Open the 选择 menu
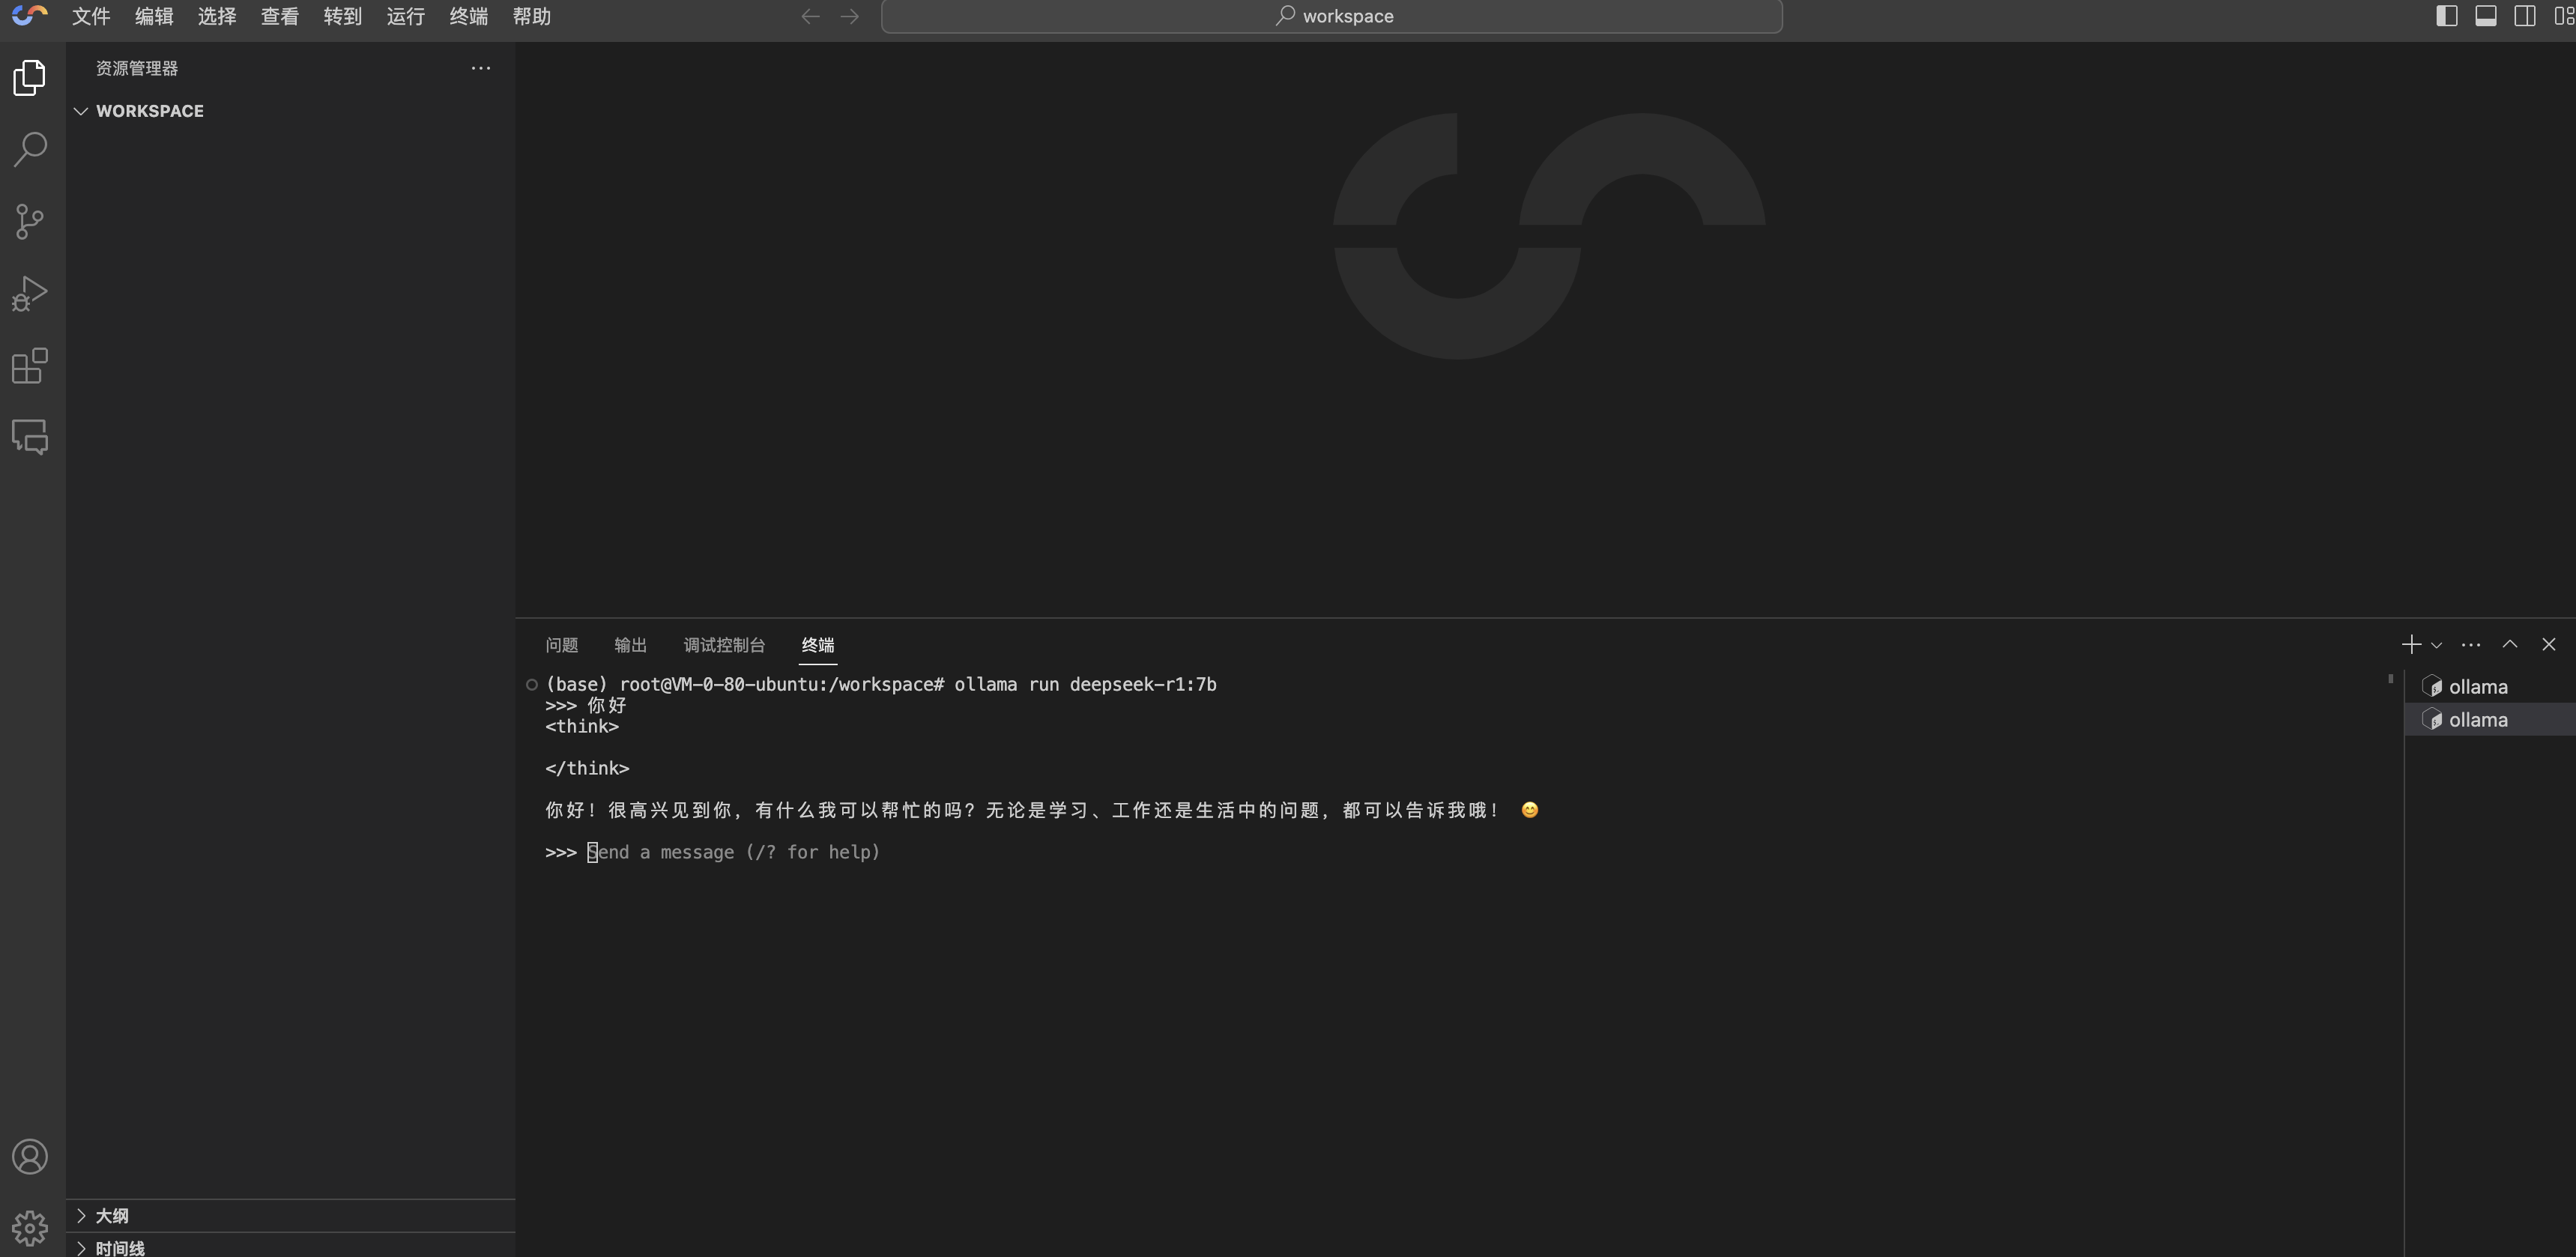The height and width of the screenshot is (1257, 2576). (217, 16)
